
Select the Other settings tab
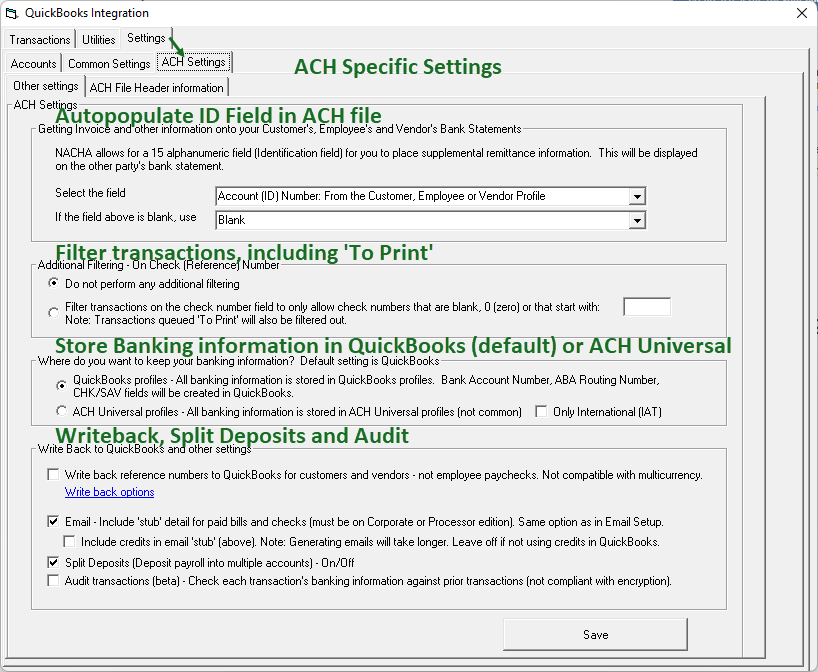click(x=46, y=87)
